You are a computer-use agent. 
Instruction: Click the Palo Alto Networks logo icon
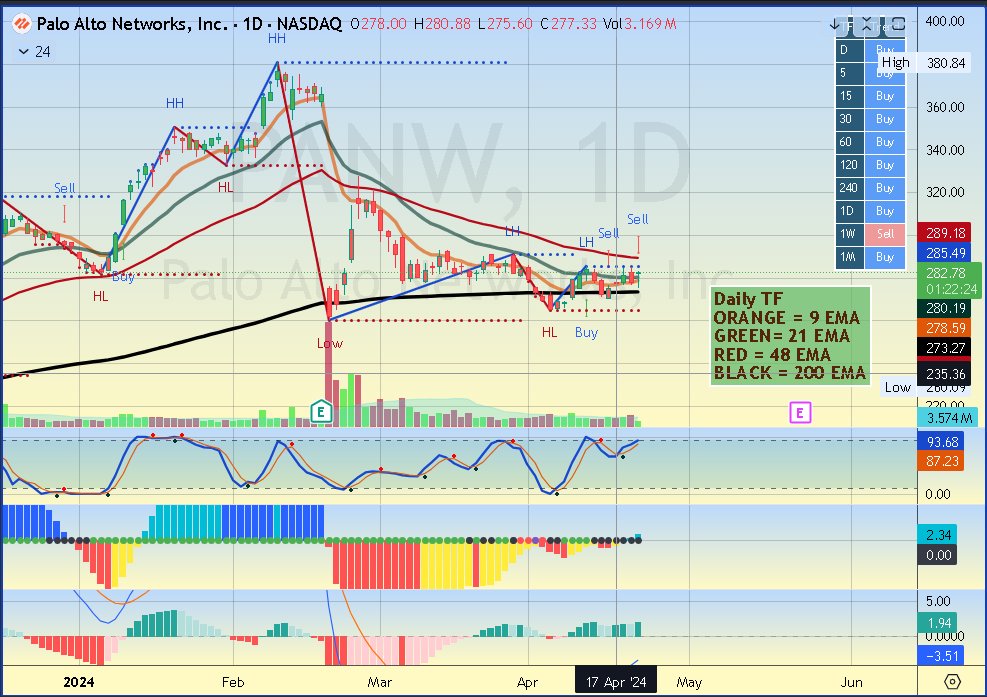pyautogui.click(x=22, y=24)
